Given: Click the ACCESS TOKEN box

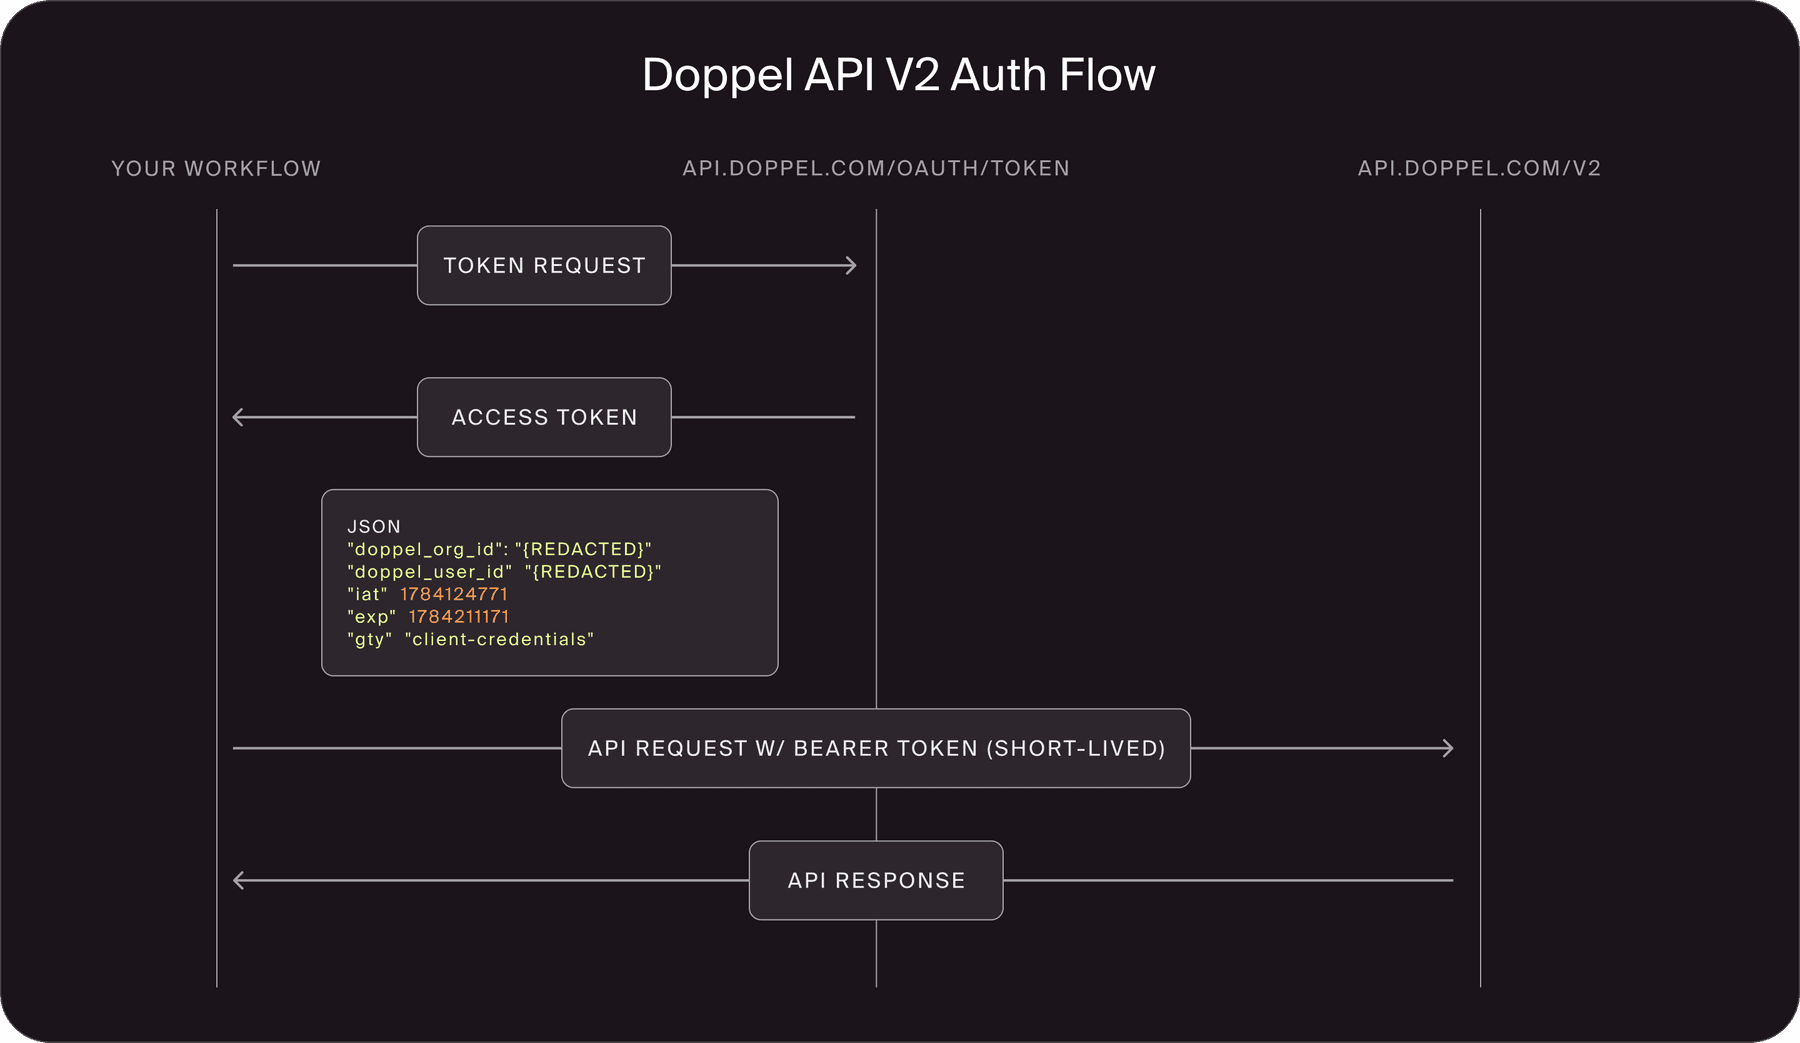Looking at the screenshot, I should [544, 417].
